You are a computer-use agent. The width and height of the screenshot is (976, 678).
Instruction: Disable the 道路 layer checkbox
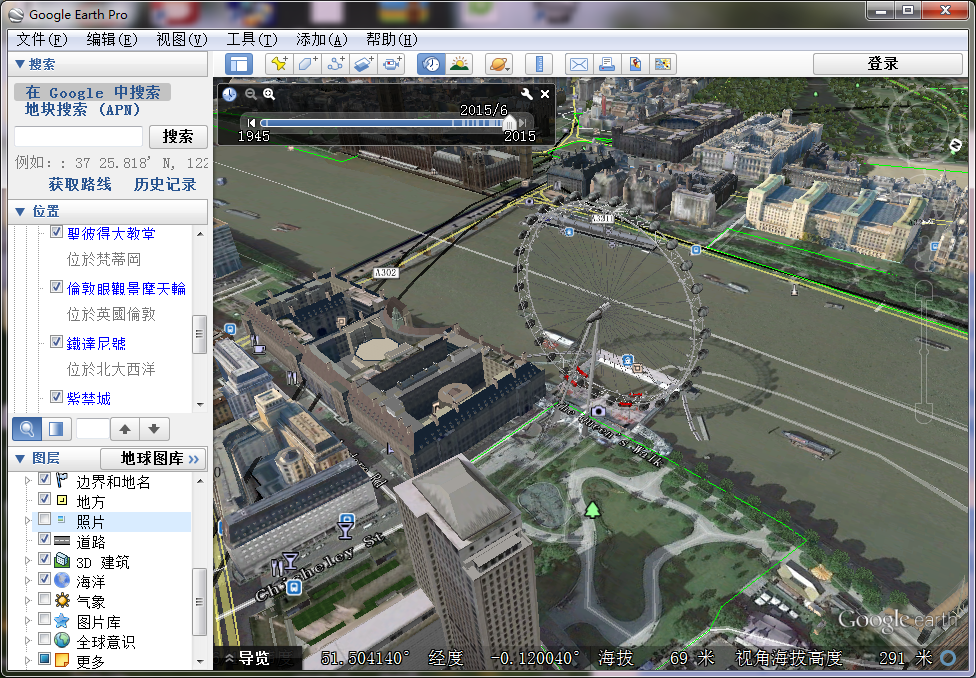pos(44,539)
